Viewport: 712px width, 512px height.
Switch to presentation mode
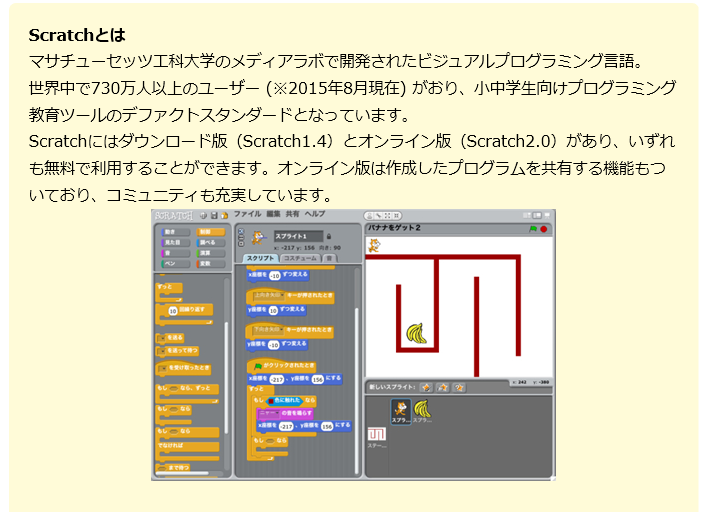click(x=547, y=215)
